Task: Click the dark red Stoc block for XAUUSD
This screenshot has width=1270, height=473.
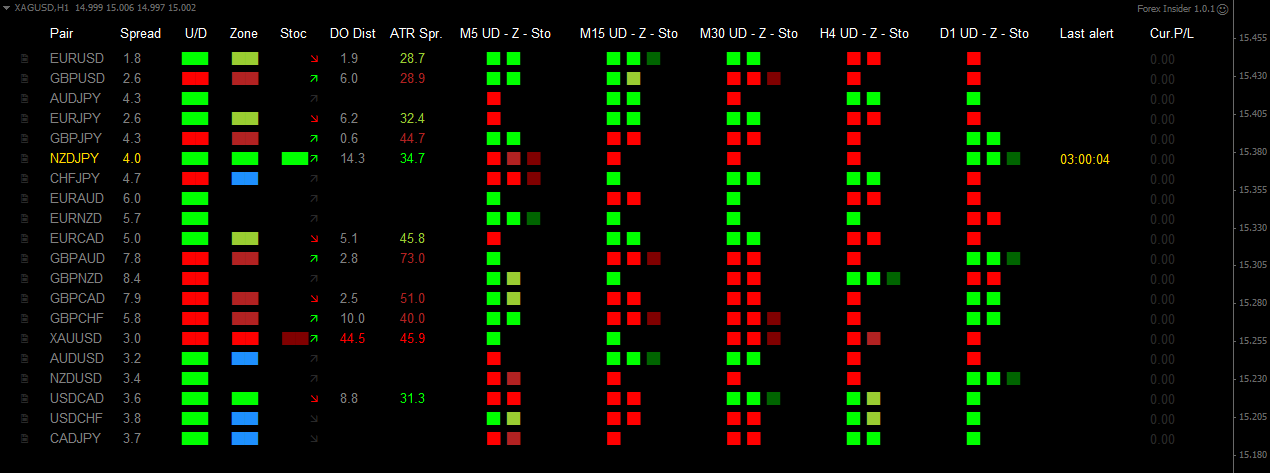Action: (295, 339)
